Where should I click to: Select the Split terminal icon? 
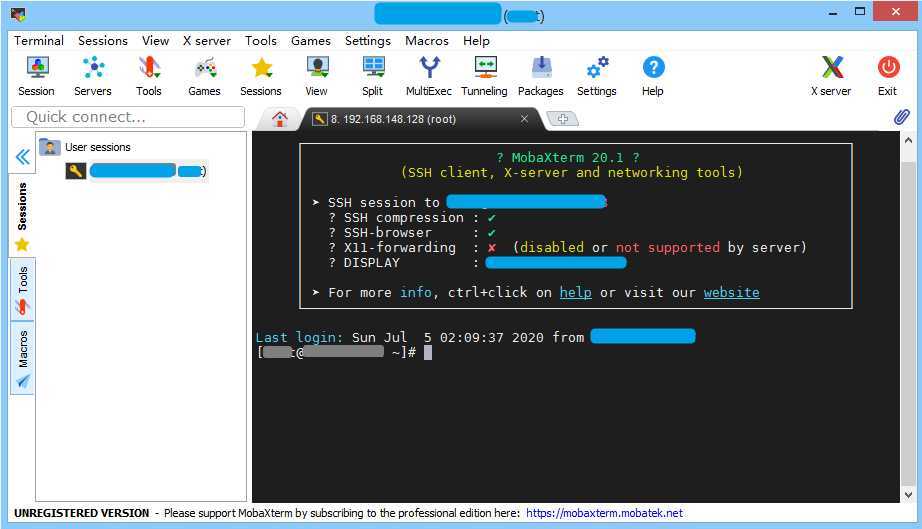pyautogui.click(x=373, y=76)
